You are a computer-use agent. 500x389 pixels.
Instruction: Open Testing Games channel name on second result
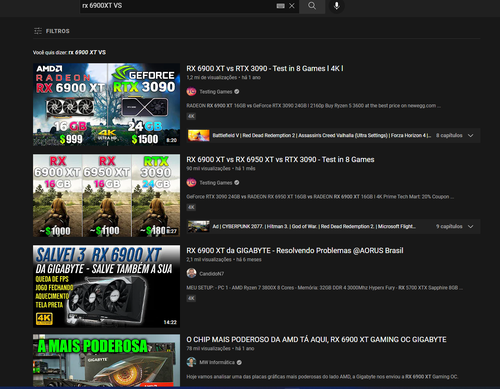click(x=216, y=183)
